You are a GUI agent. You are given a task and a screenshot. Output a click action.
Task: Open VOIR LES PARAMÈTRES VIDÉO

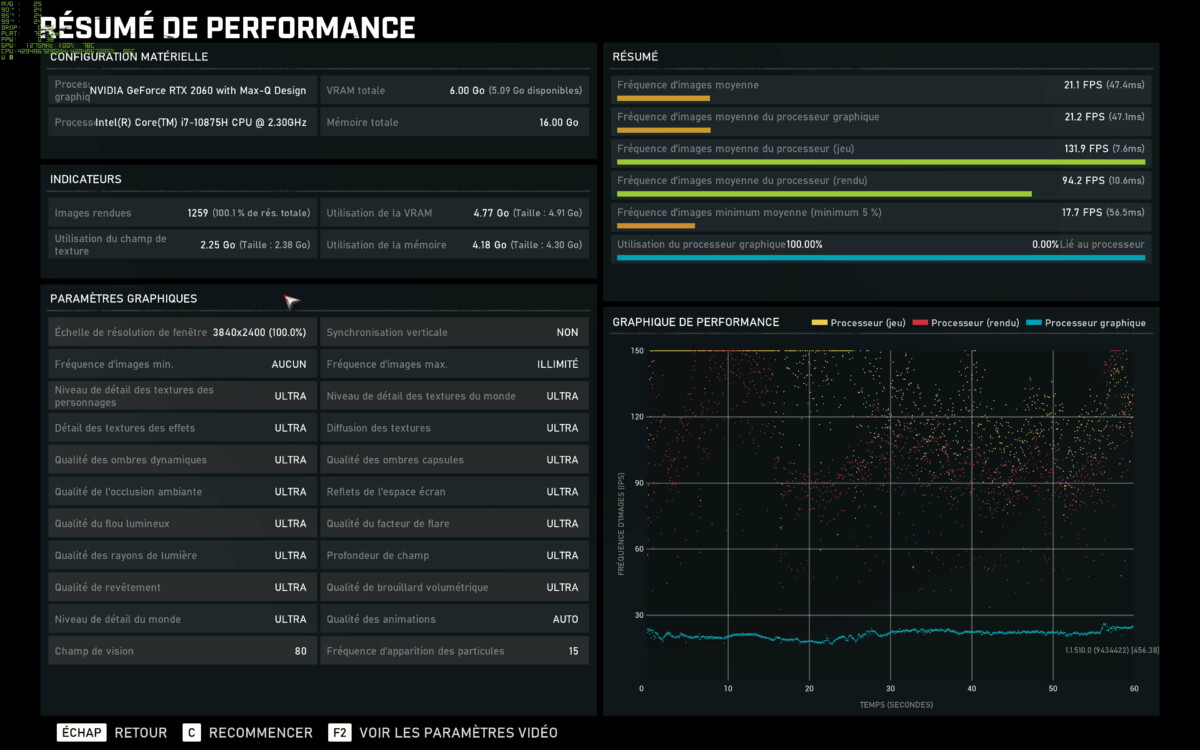(458, 732)
